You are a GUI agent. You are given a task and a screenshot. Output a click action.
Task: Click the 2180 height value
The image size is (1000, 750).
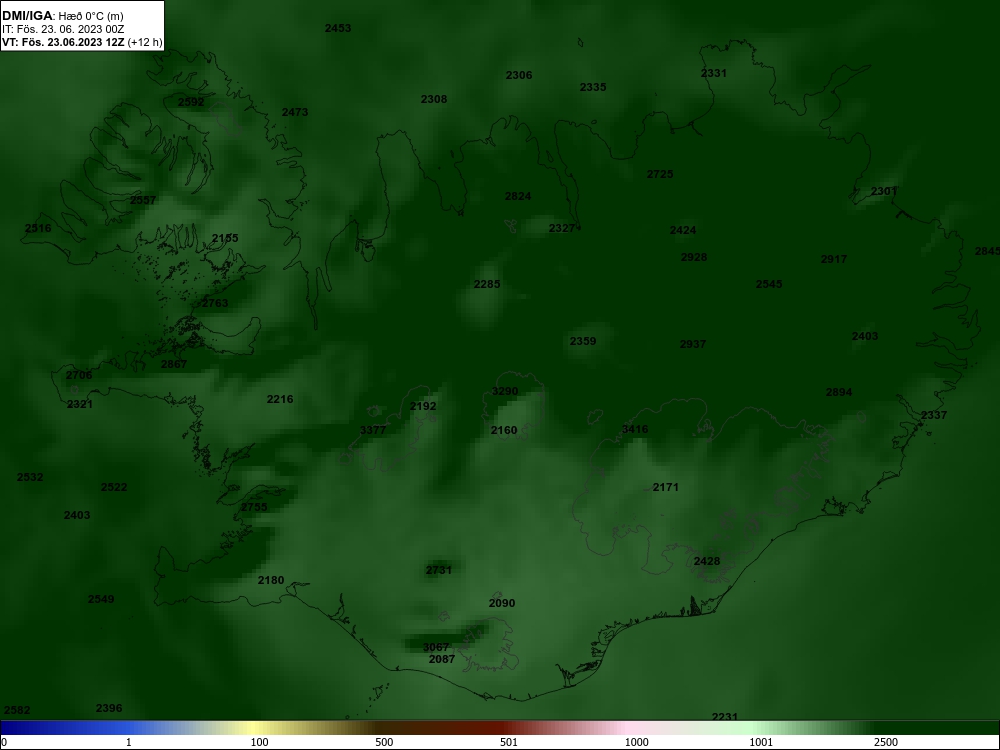pos(271,580)
